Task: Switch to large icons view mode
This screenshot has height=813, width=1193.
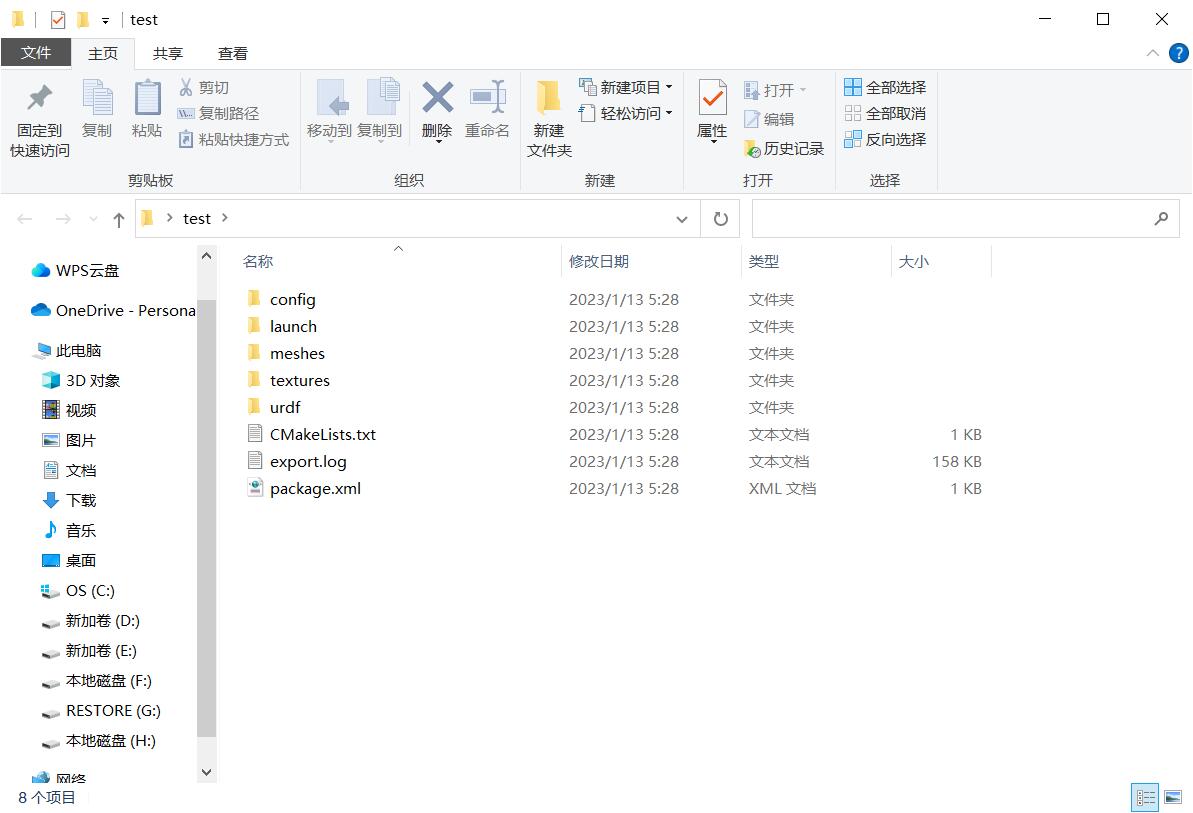Action: tap(1174, 797)
